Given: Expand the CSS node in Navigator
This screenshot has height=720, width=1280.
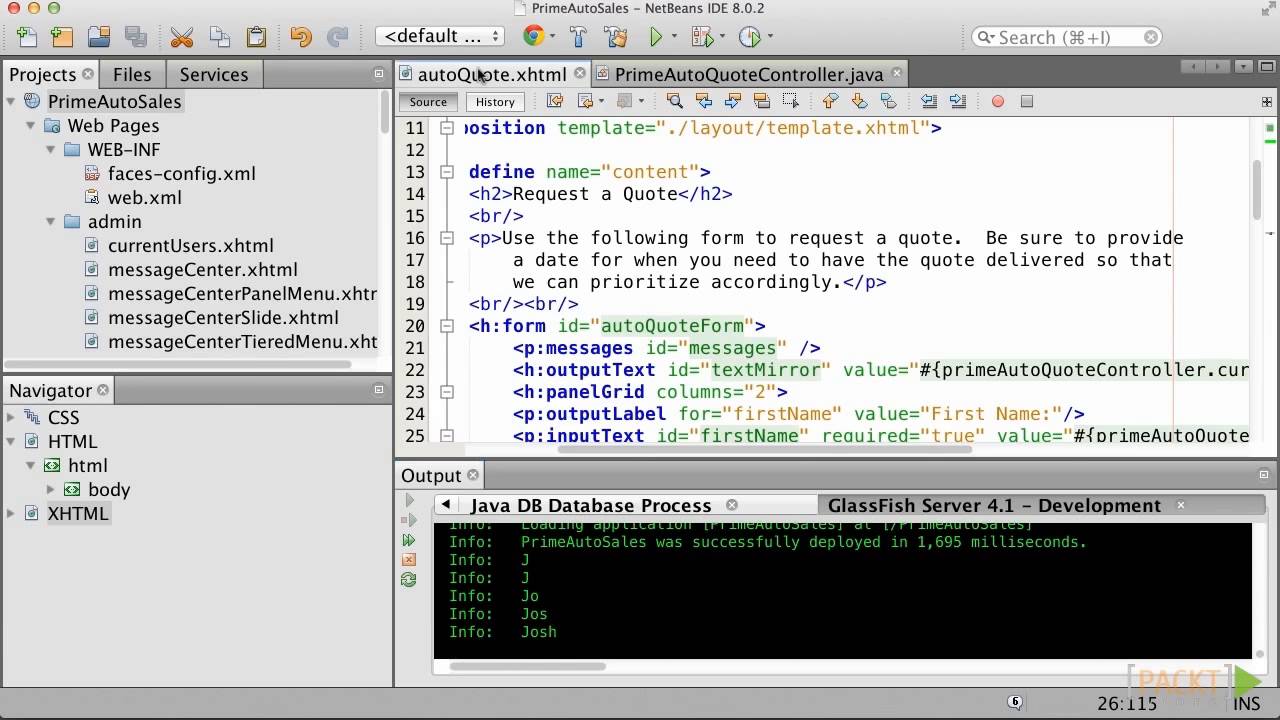Looking at the screenshot, I should (11, 417).
